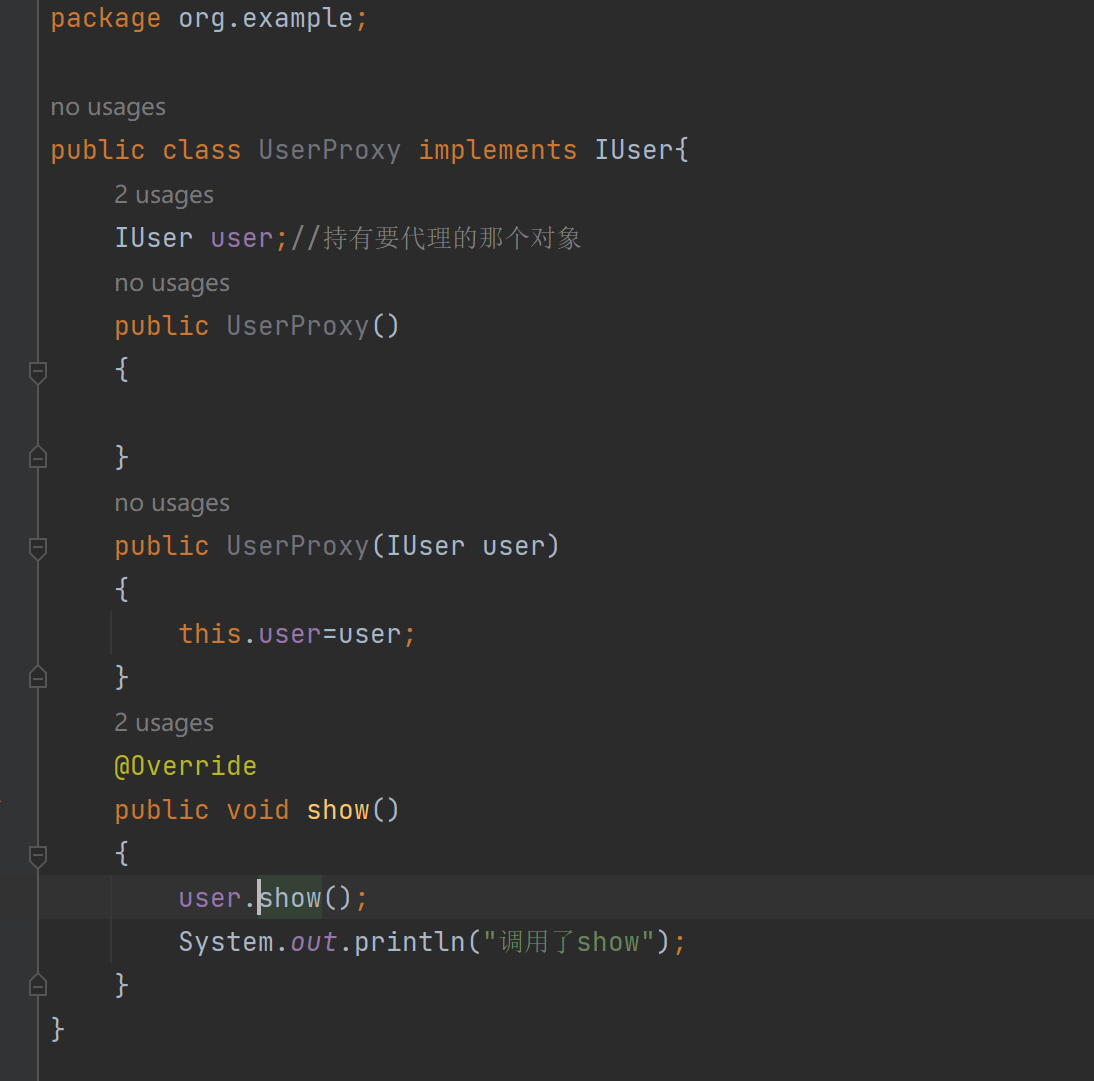Viewport: 1094px width, 1081px height.
Task: Open 'no usages' hint above UserProxy(IUser user)
Action: (172, 503)
